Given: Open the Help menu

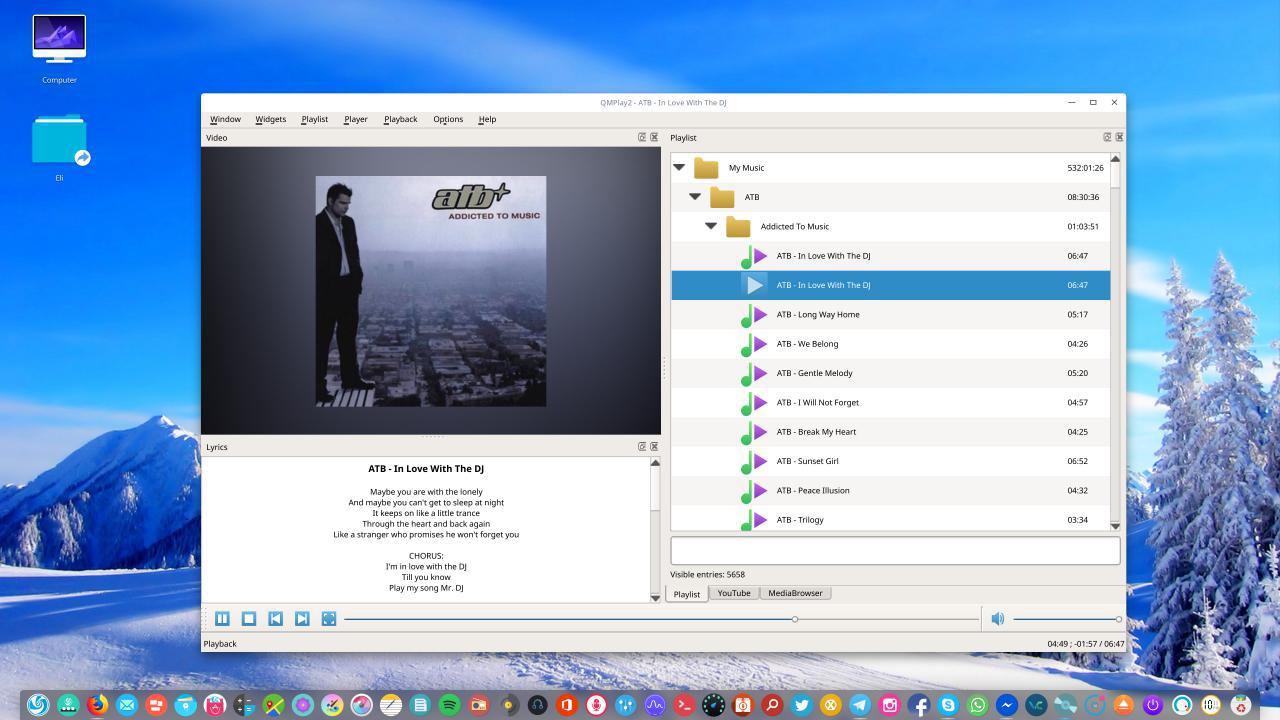Looking at the screenshot, I should [x=487, y=119].
